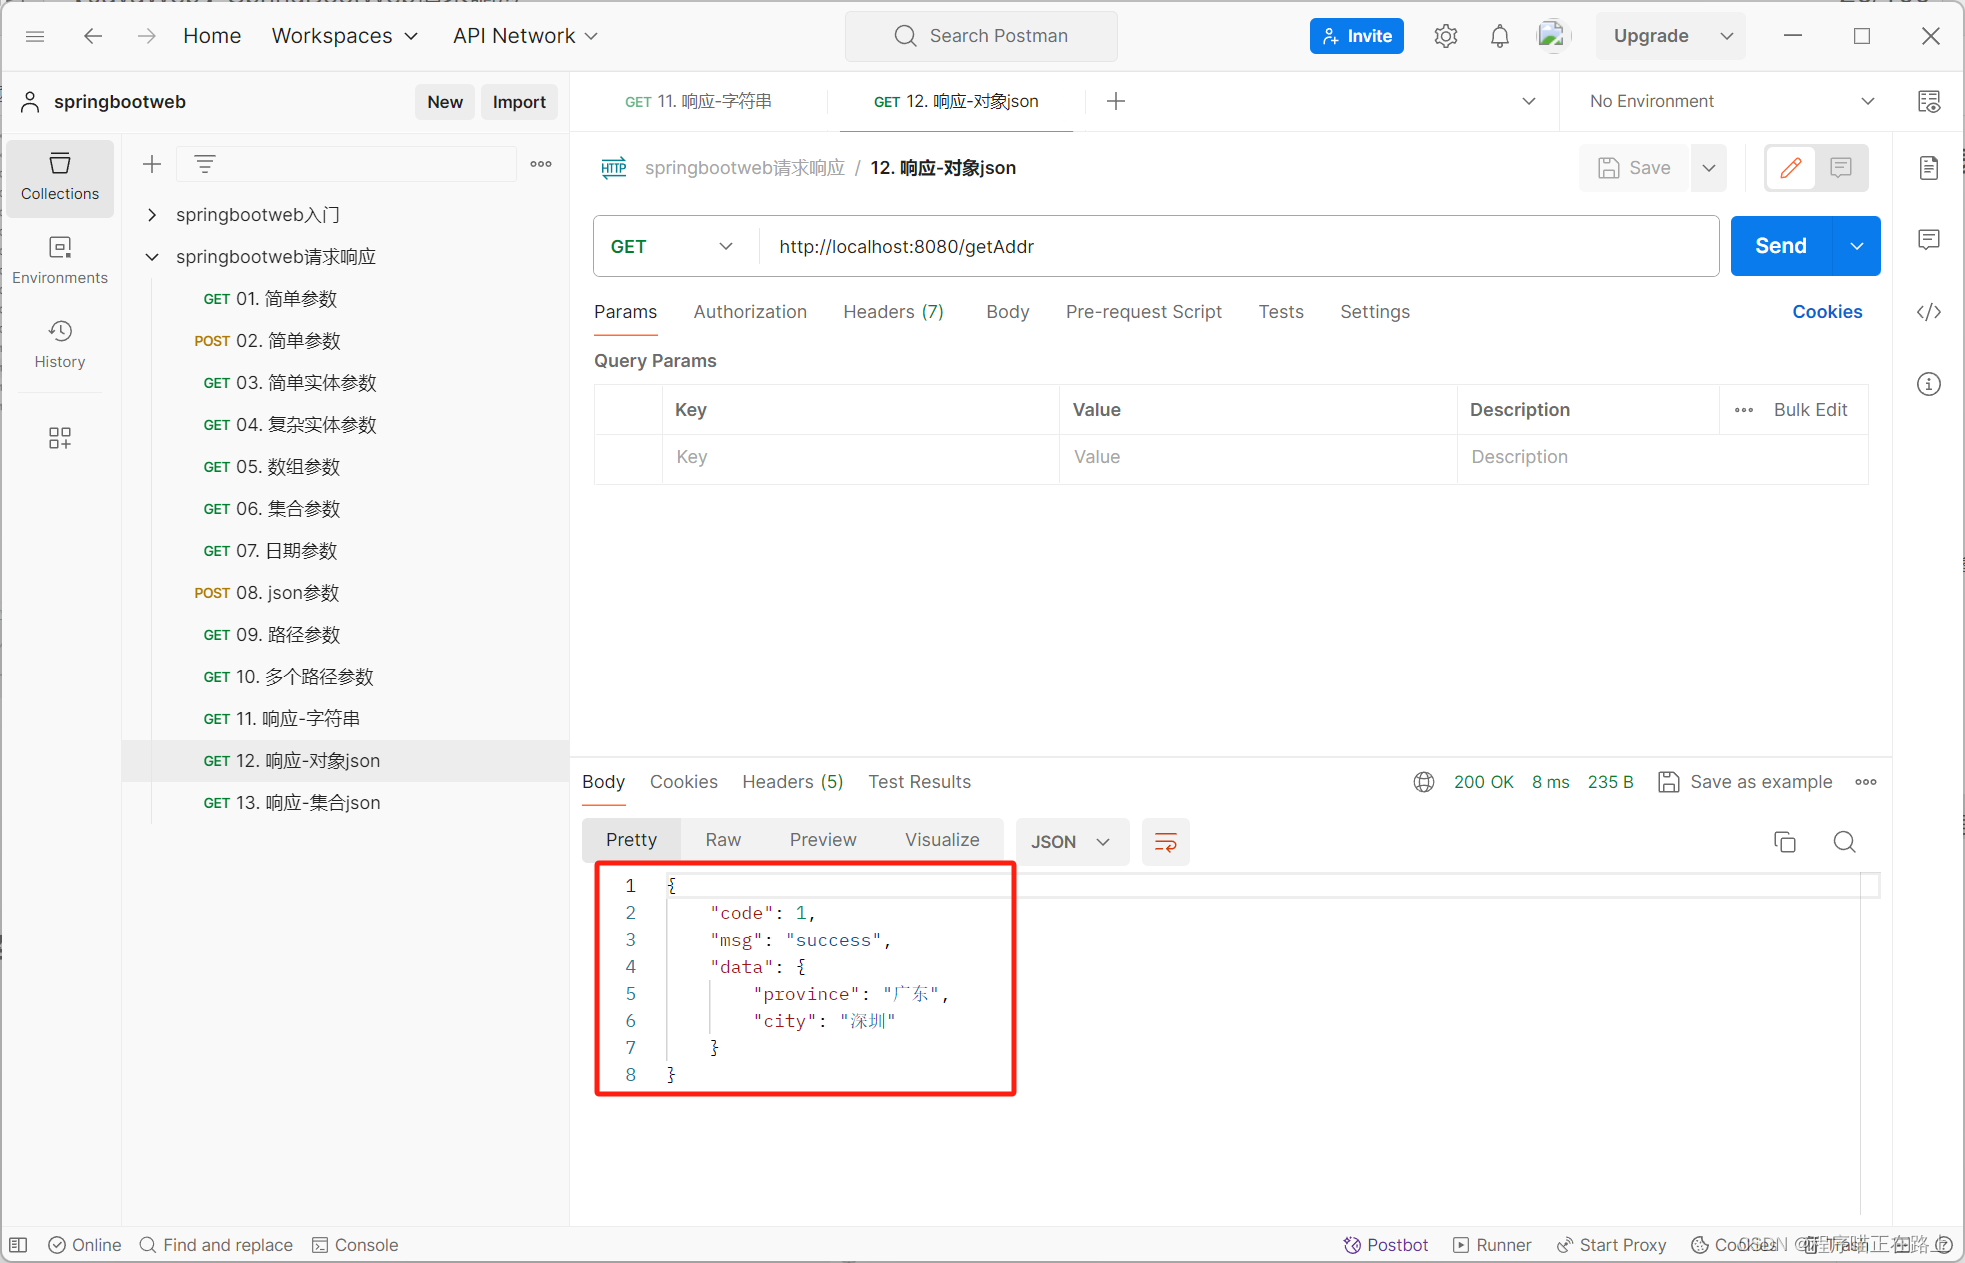Expand the springbootweb入门 collection
This screenshot has height=1263, width=1965.
(x=152, y=215)
